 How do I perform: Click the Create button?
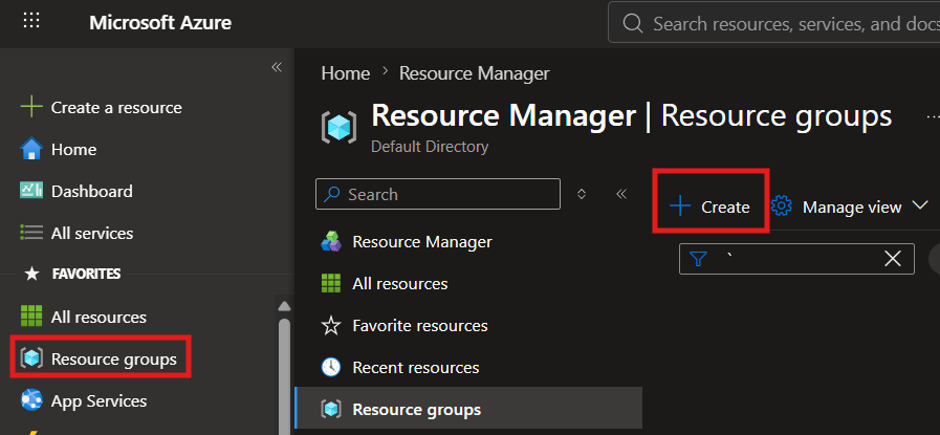tap(710, 207)
